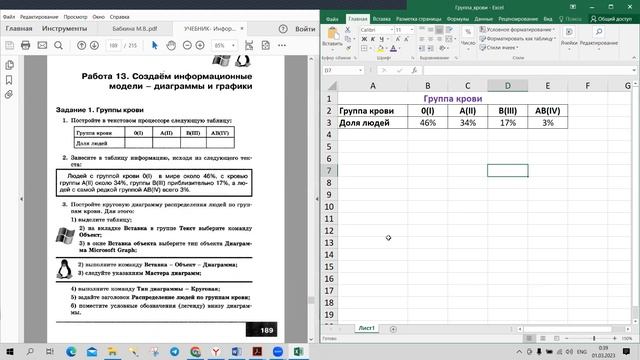Select the Лист1 sheet tab

pyautogui.click(x=367, y=328)
